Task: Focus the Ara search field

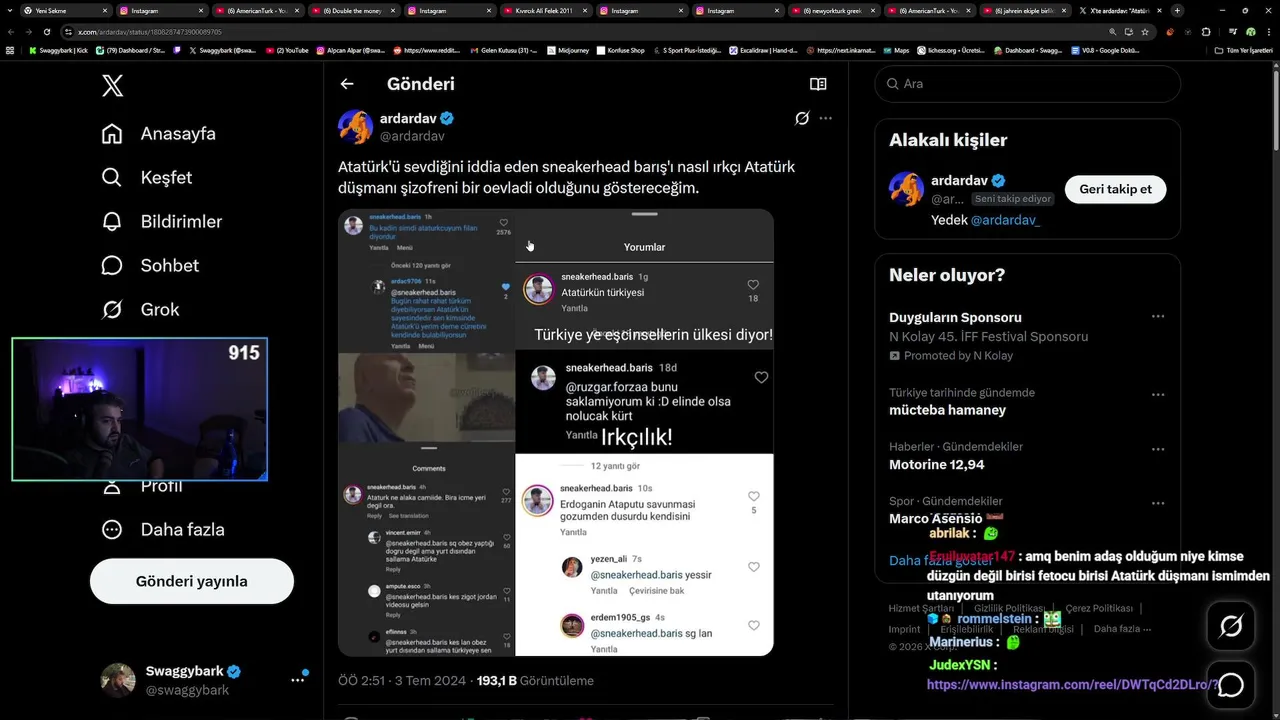Action: [1028, 84]
